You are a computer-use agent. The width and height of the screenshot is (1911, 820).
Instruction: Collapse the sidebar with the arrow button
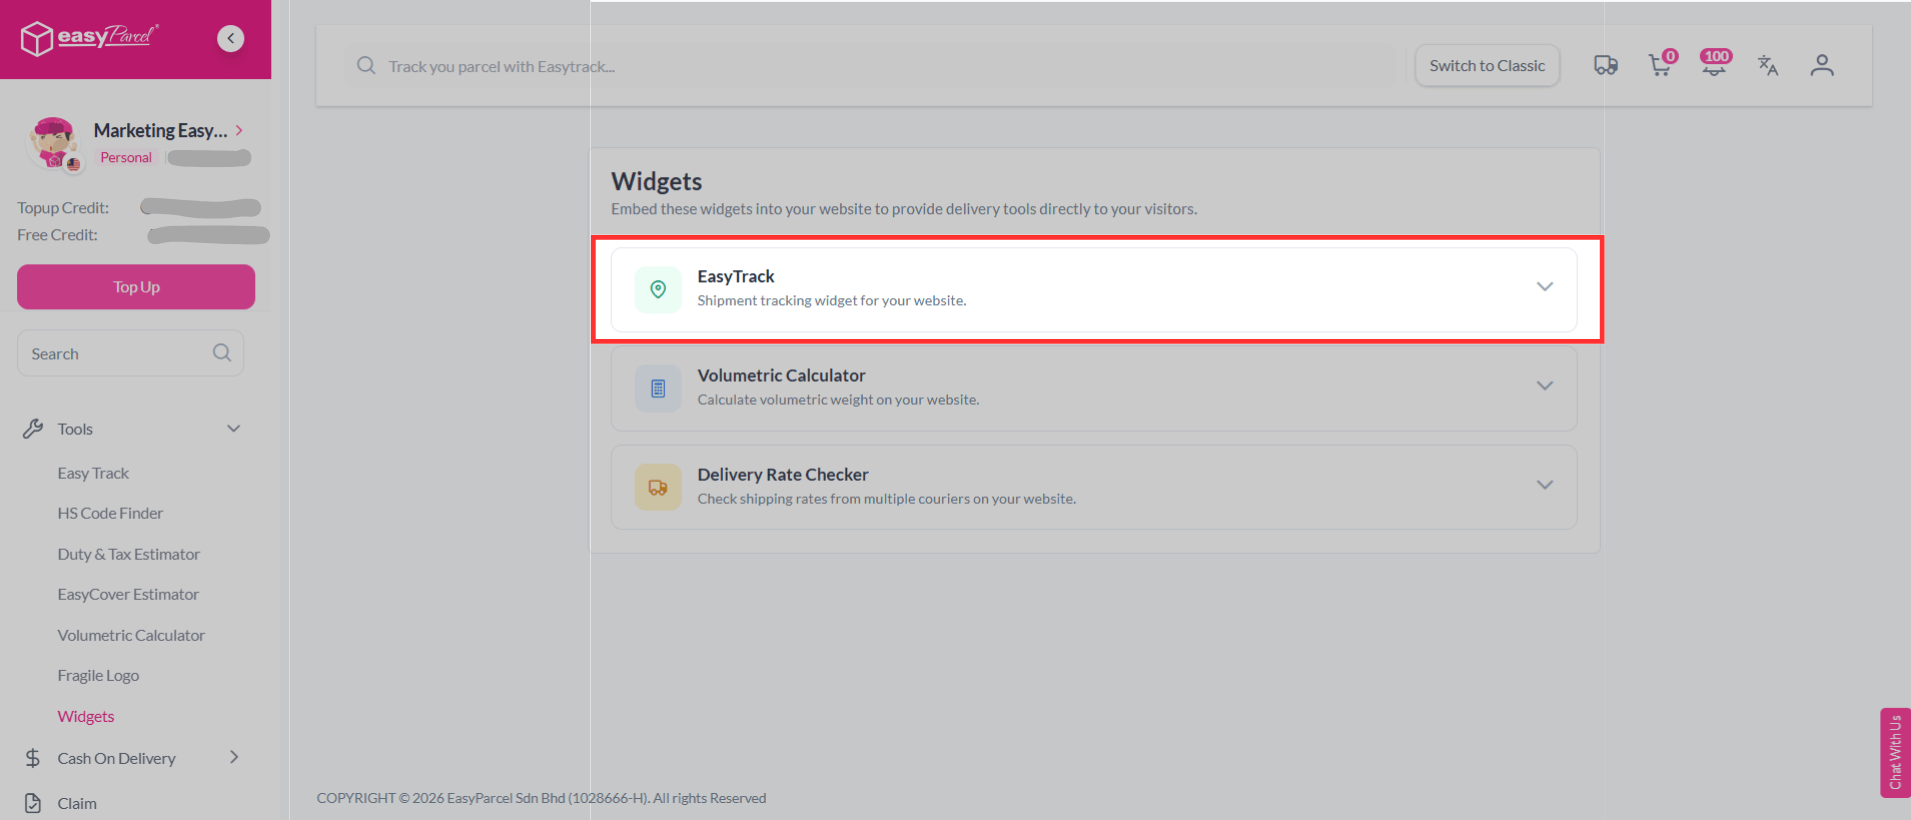pos(231,38)
